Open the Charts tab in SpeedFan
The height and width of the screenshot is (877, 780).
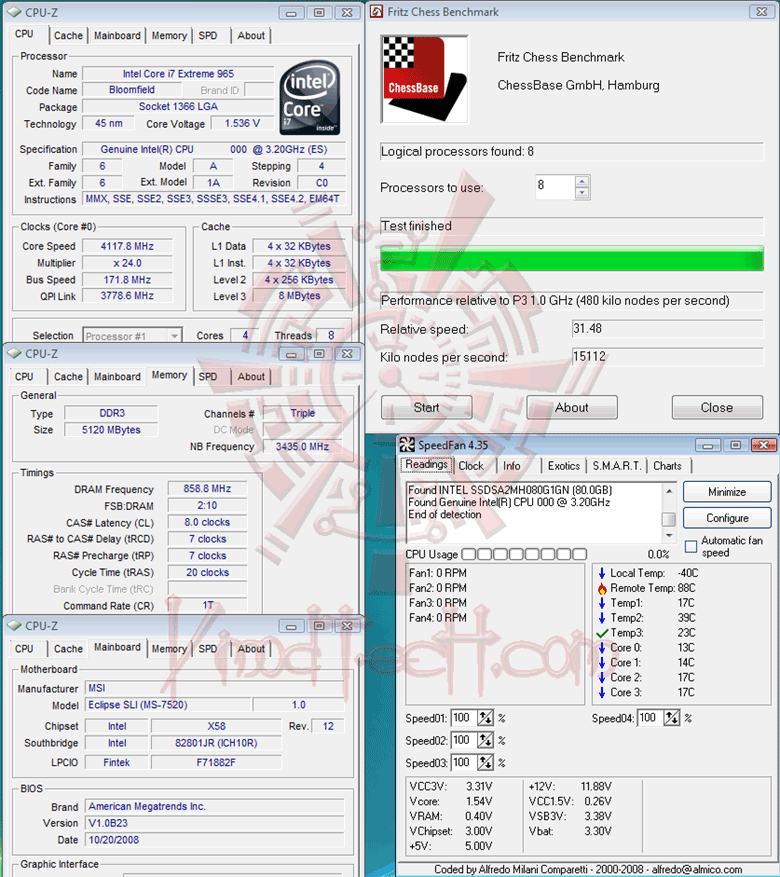point(668,466)
